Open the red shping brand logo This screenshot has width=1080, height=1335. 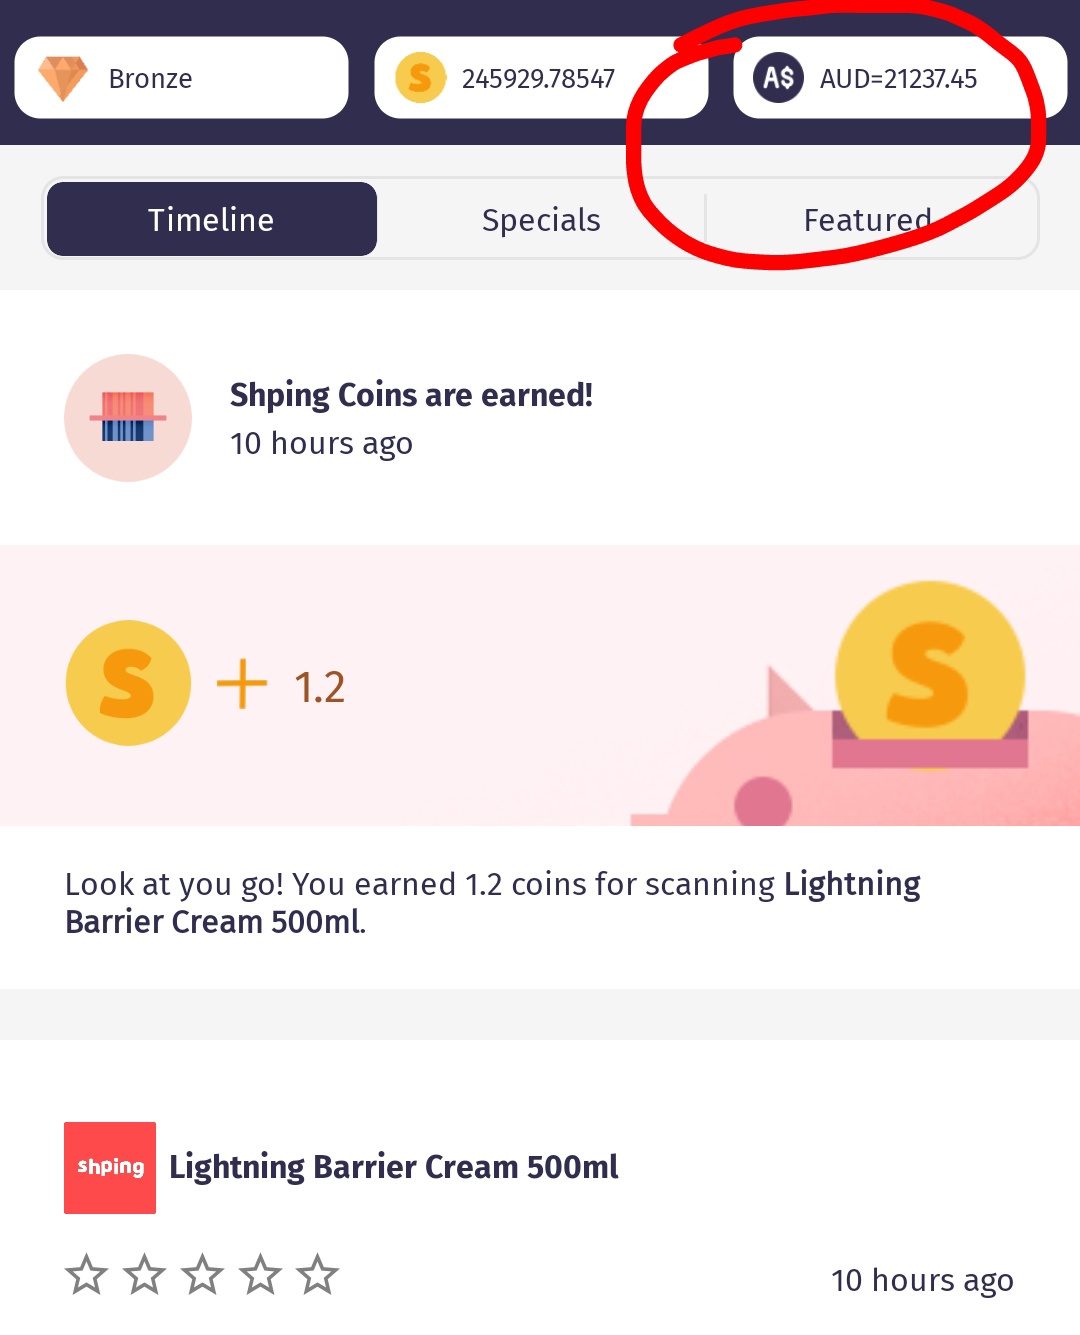click(x=110, y=1168)
